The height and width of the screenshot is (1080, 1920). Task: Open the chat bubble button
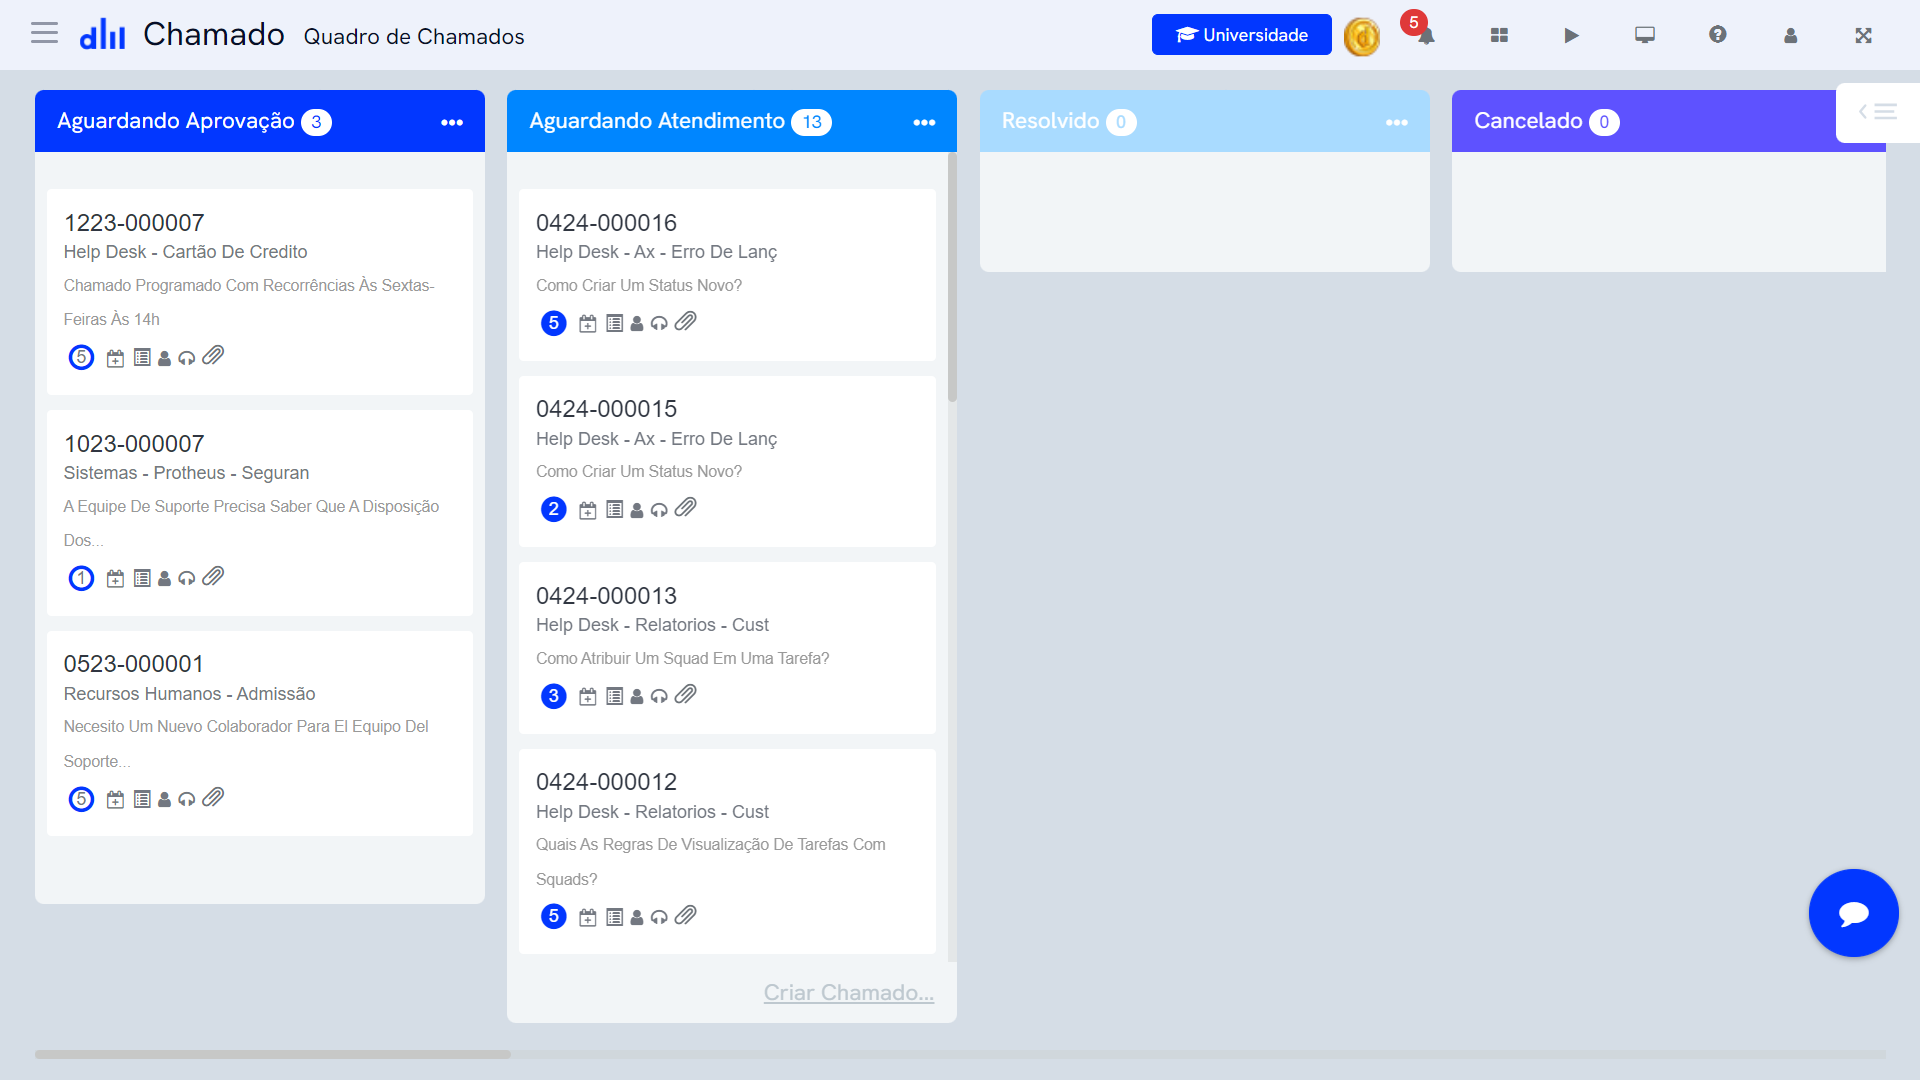pos(1853,913)
